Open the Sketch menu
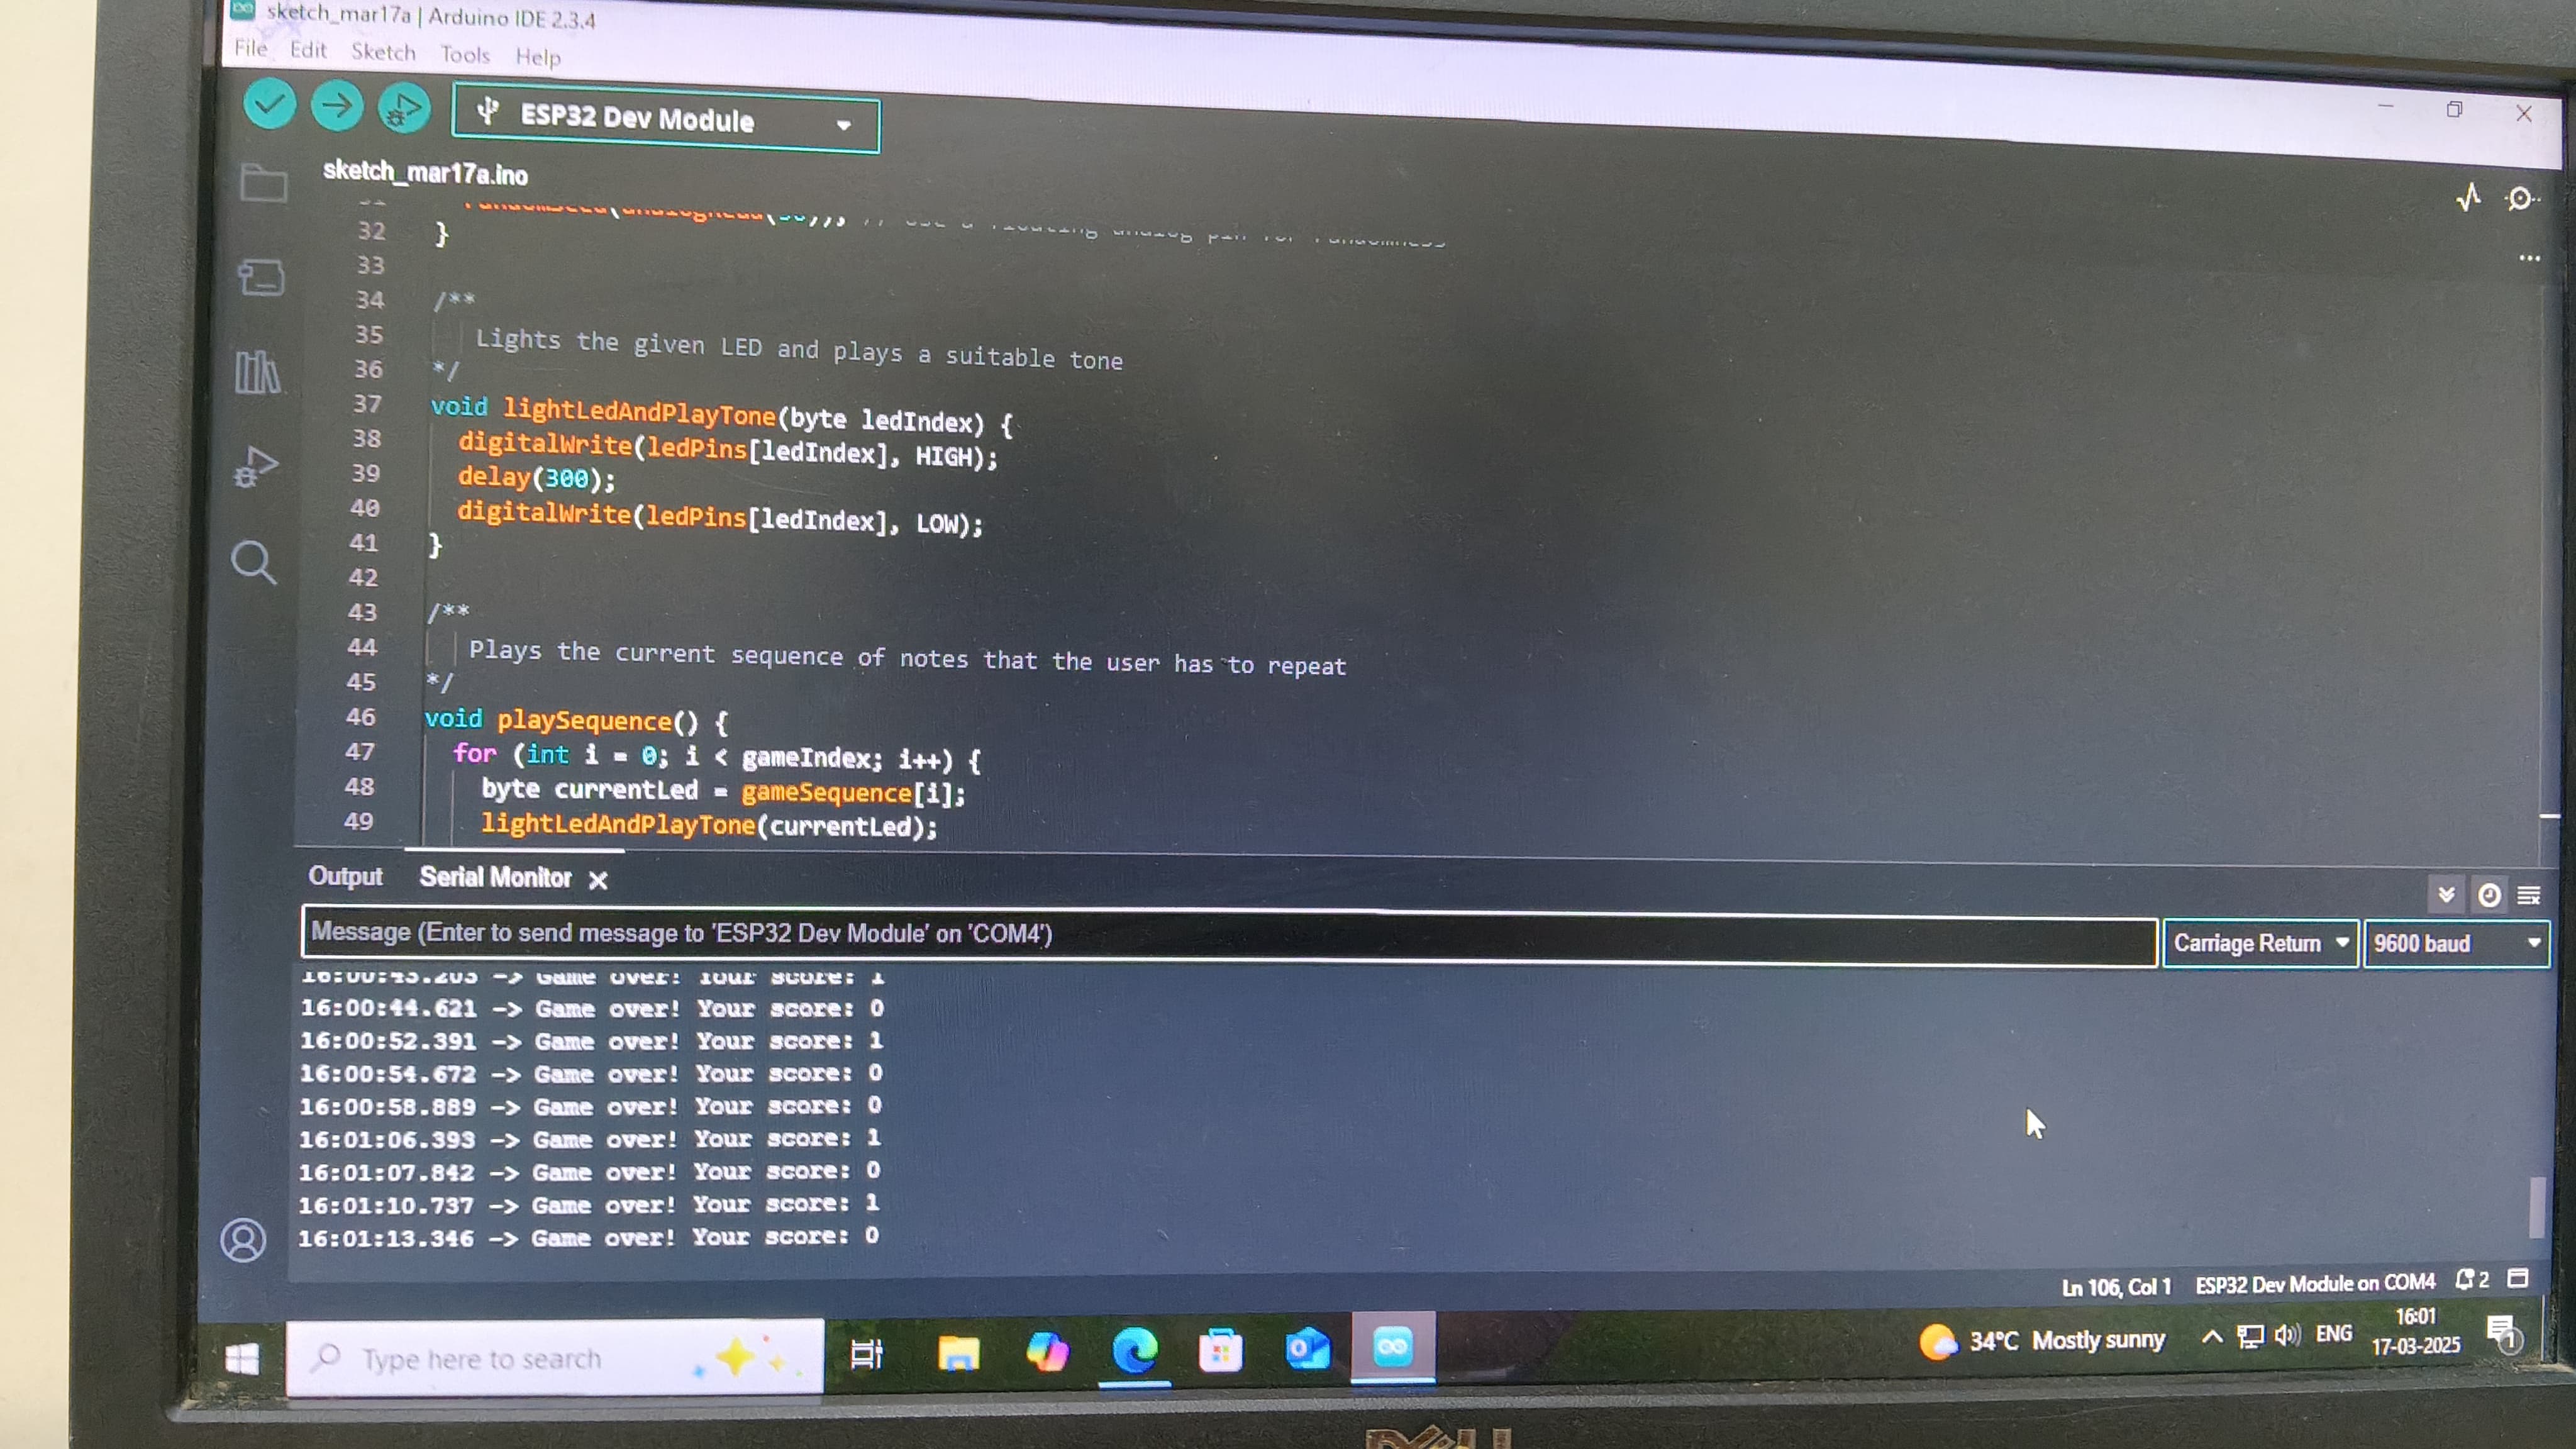2576x1449 pixels. click(x=383, y=52)
